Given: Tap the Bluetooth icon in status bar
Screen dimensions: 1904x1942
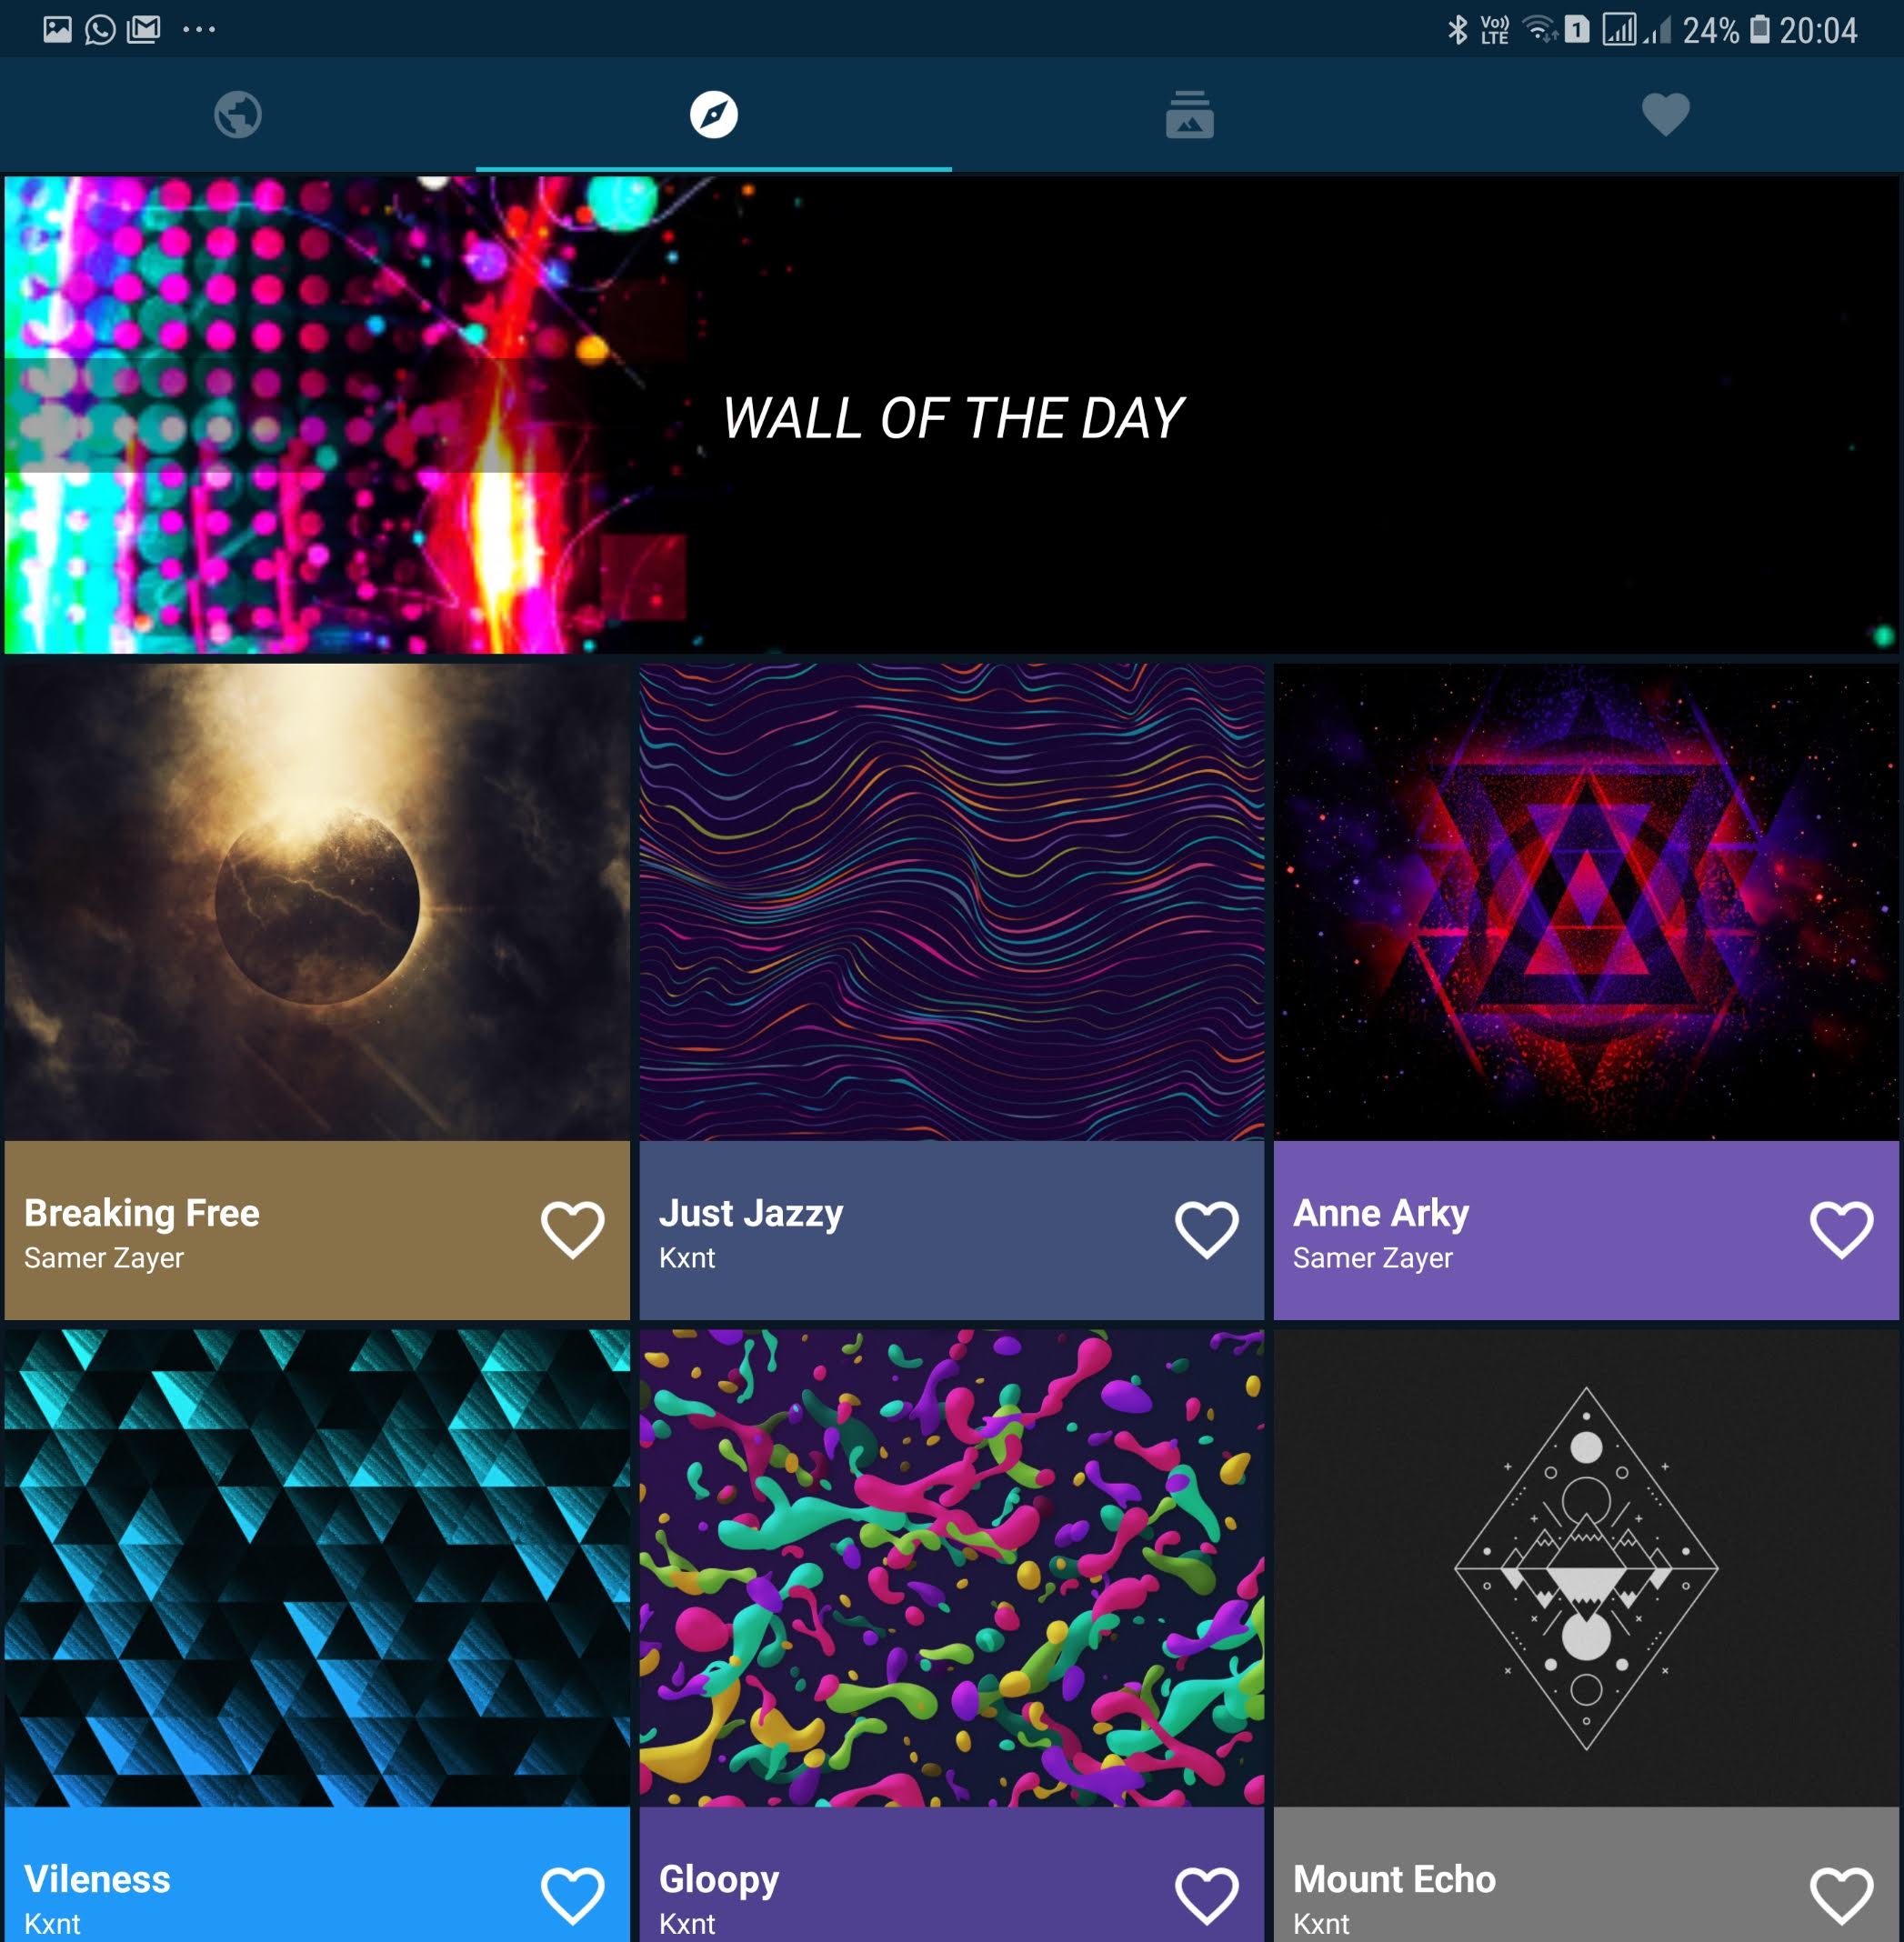Looking at the screenshot, I should pyautogui.click(x=1457, y=30).
